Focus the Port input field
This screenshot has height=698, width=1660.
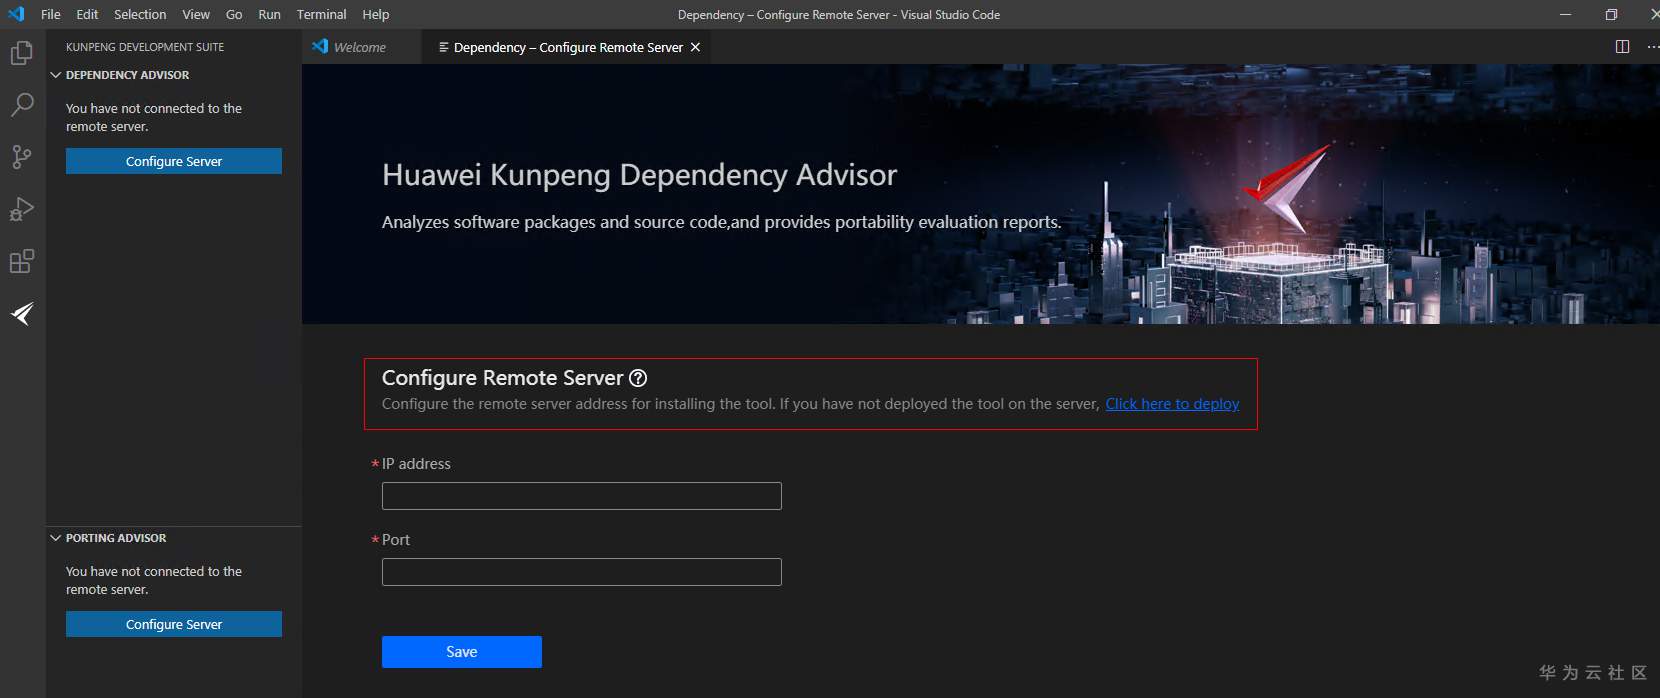point(582,572)
